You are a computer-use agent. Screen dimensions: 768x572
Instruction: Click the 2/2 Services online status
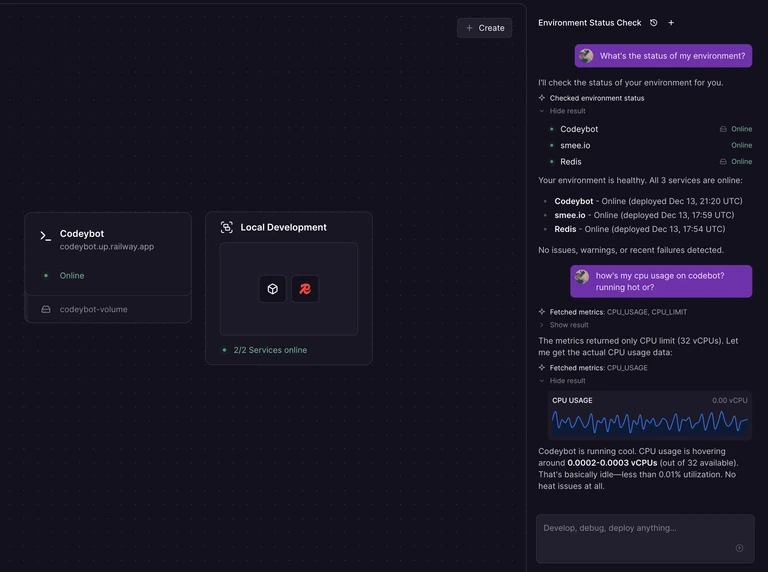coord(270,350)
